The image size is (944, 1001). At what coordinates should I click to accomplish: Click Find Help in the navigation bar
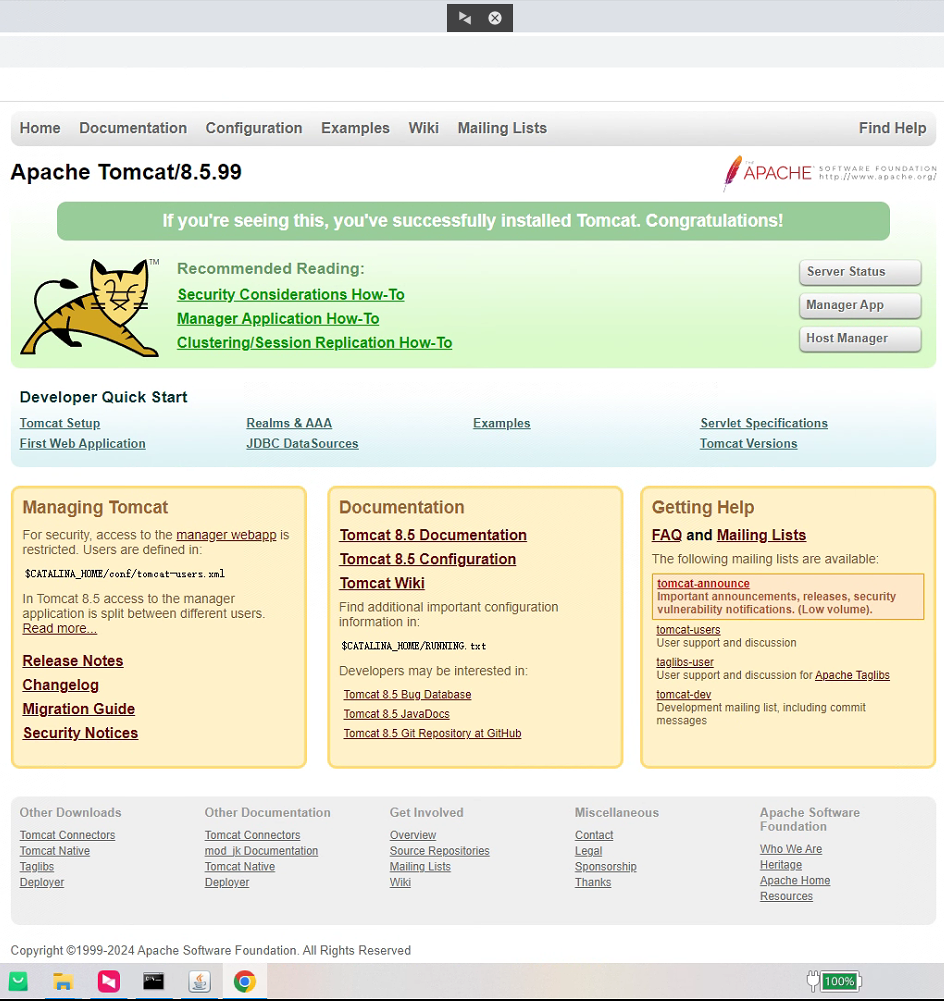pyautogui.click(x=892, y=128)
